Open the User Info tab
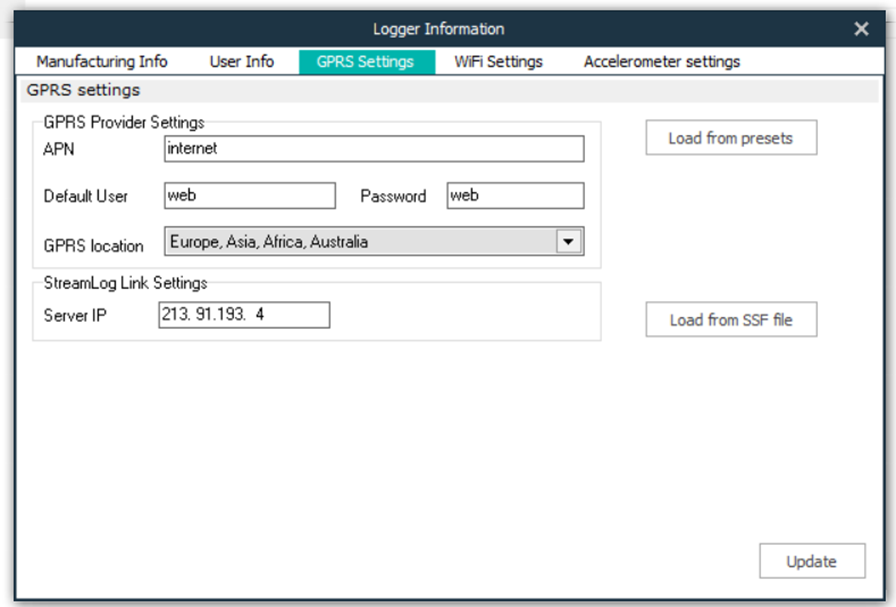The height and width of the screenshot is (607, 896). (241, 62)
